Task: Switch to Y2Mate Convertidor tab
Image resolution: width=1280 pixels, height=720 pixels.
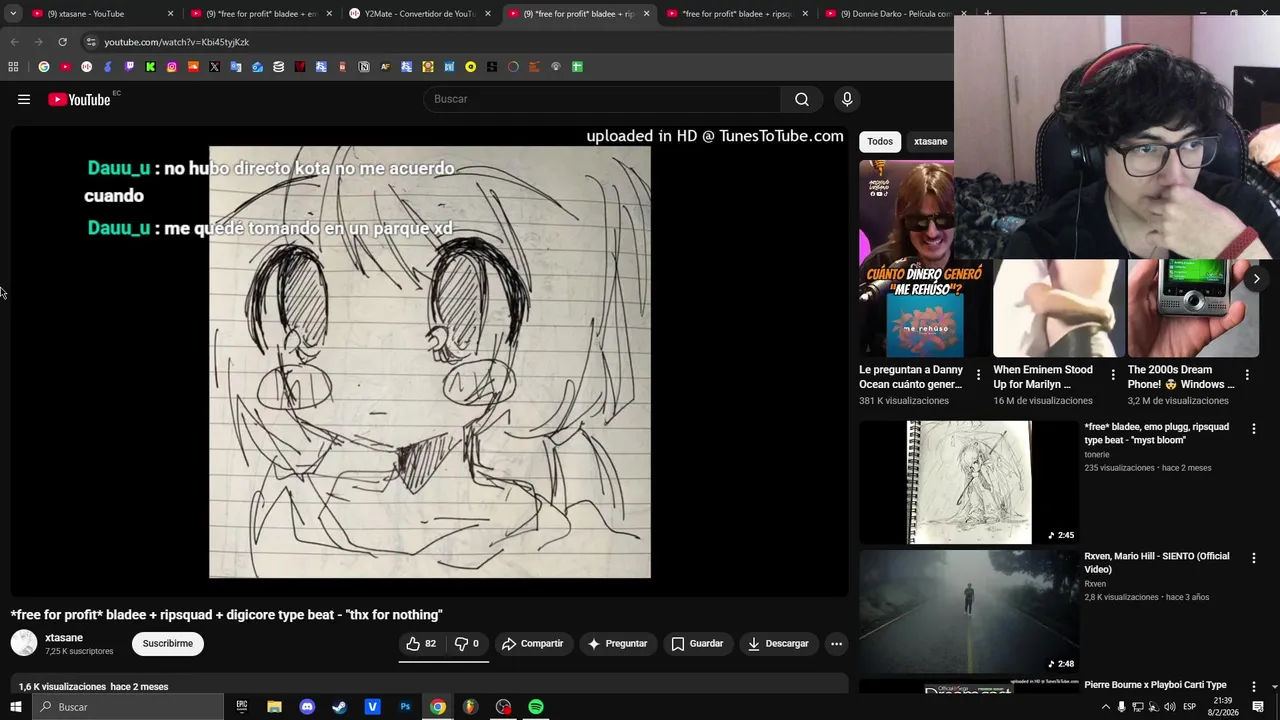Action: point(419,14)
